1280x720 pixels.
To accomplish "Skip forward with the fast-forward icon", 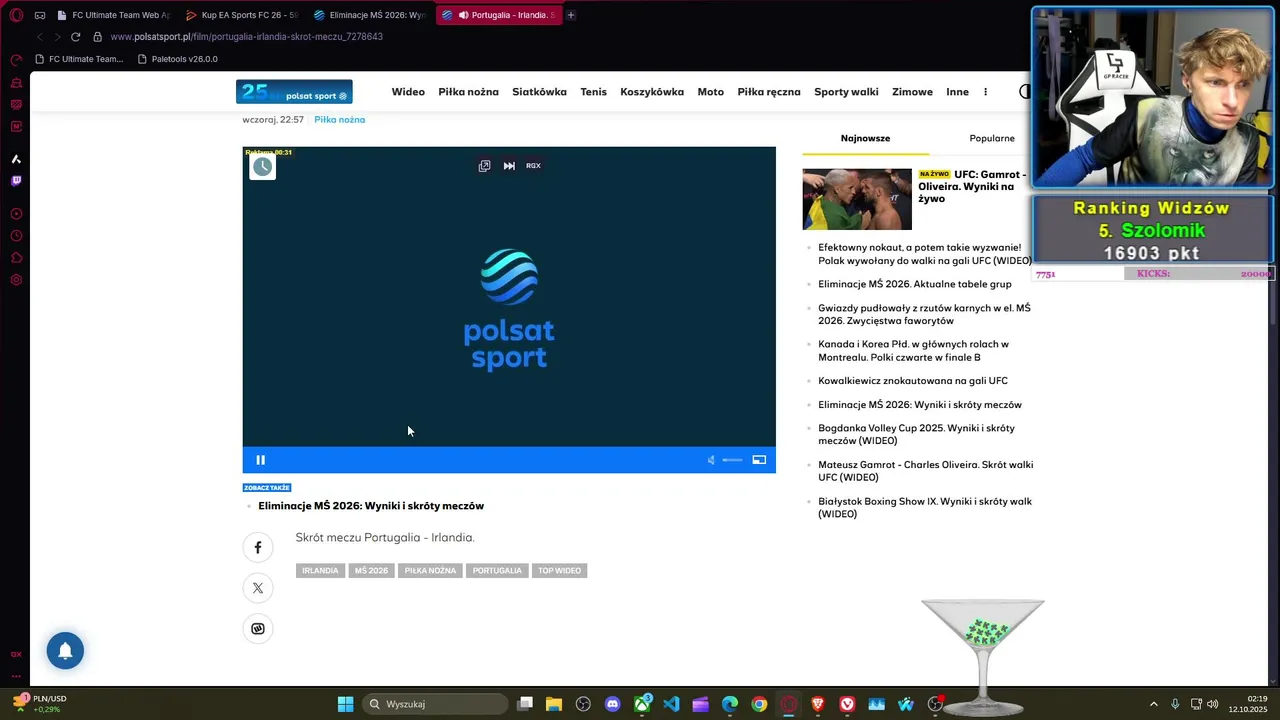I will click(509, 166).
